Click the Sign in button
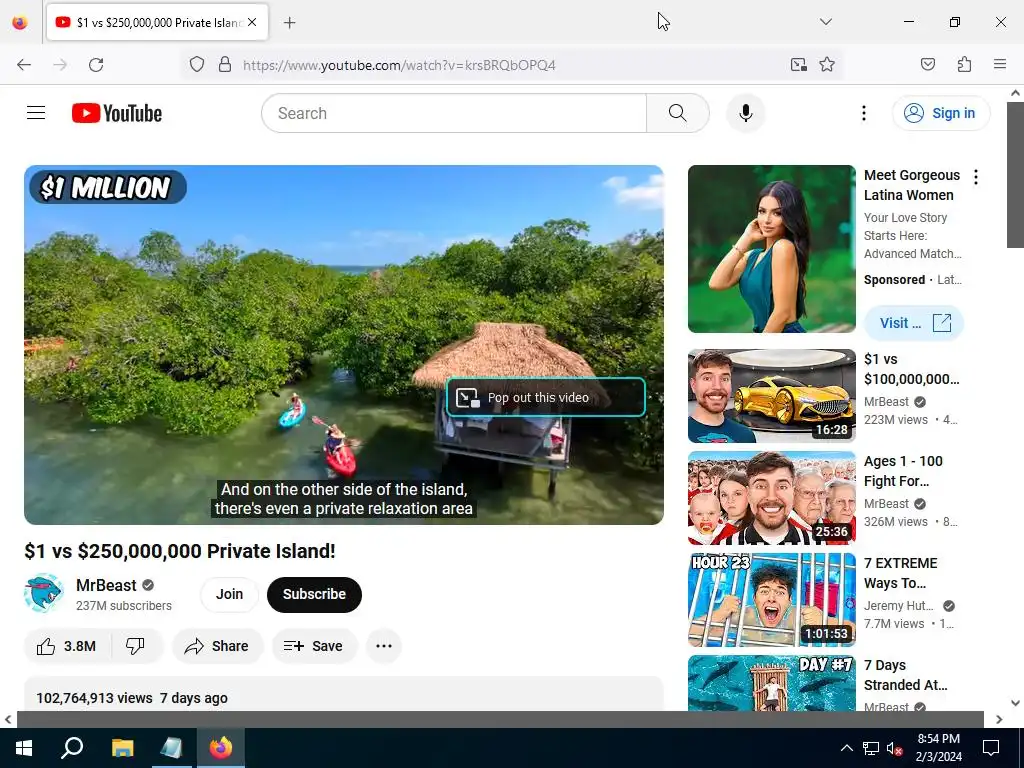The height and width of the screenshot is (768, 1024). 940,113
